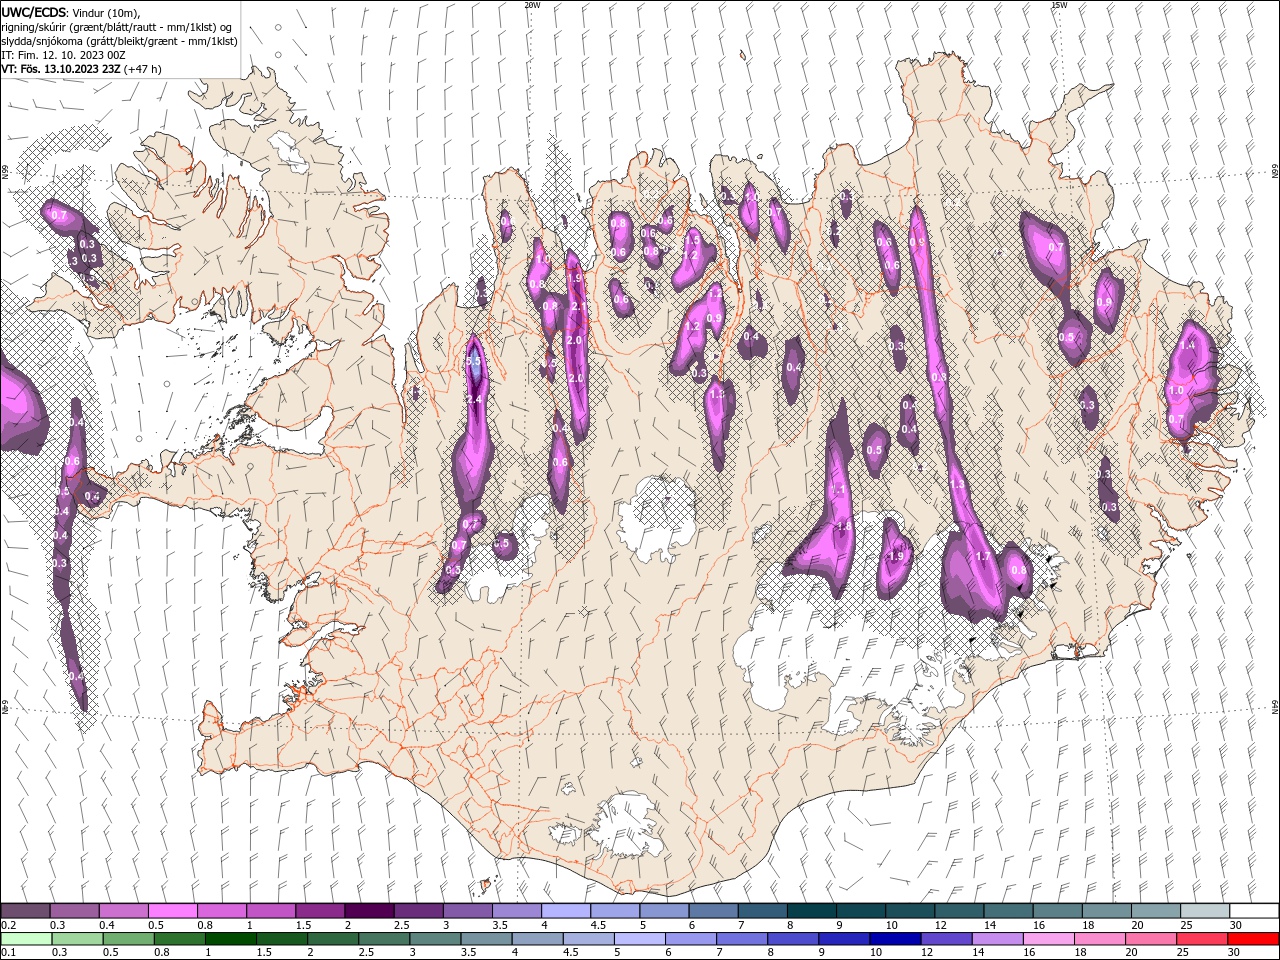
Task: Pick white top legend swatch above 30
Action: click(1253, 911)
